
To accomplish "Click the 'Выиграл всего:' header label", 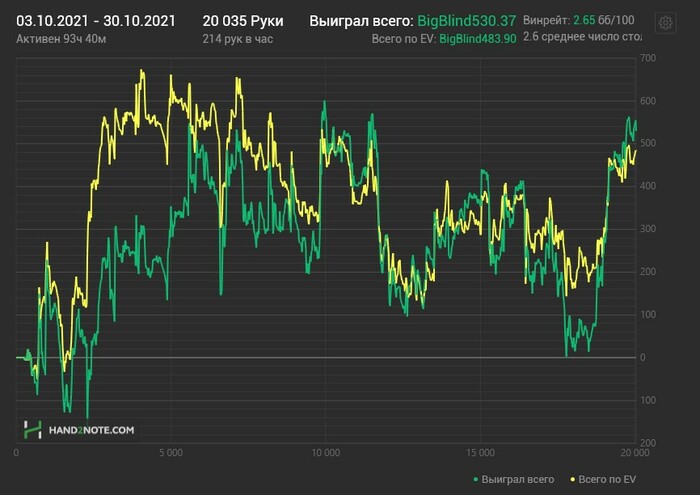I will [361, 21].
